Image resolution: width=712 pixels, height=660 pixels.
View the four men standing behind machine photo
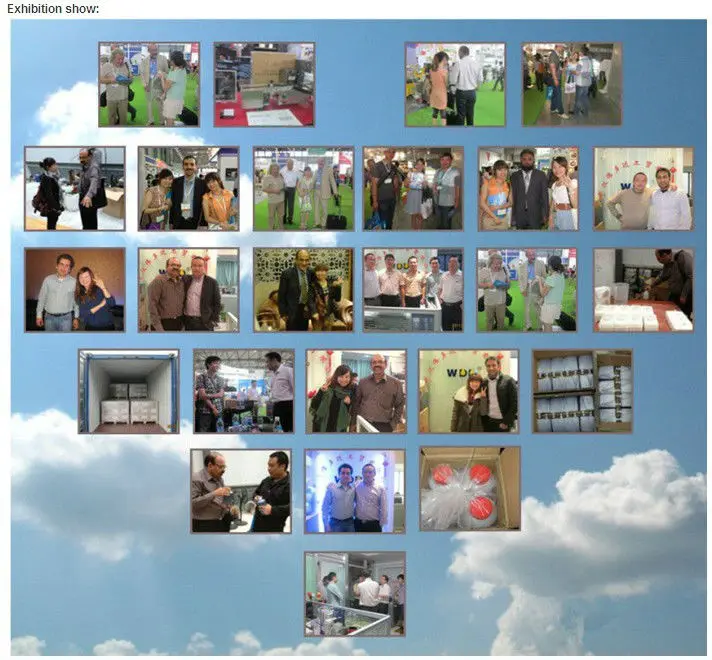click(413, 290)
